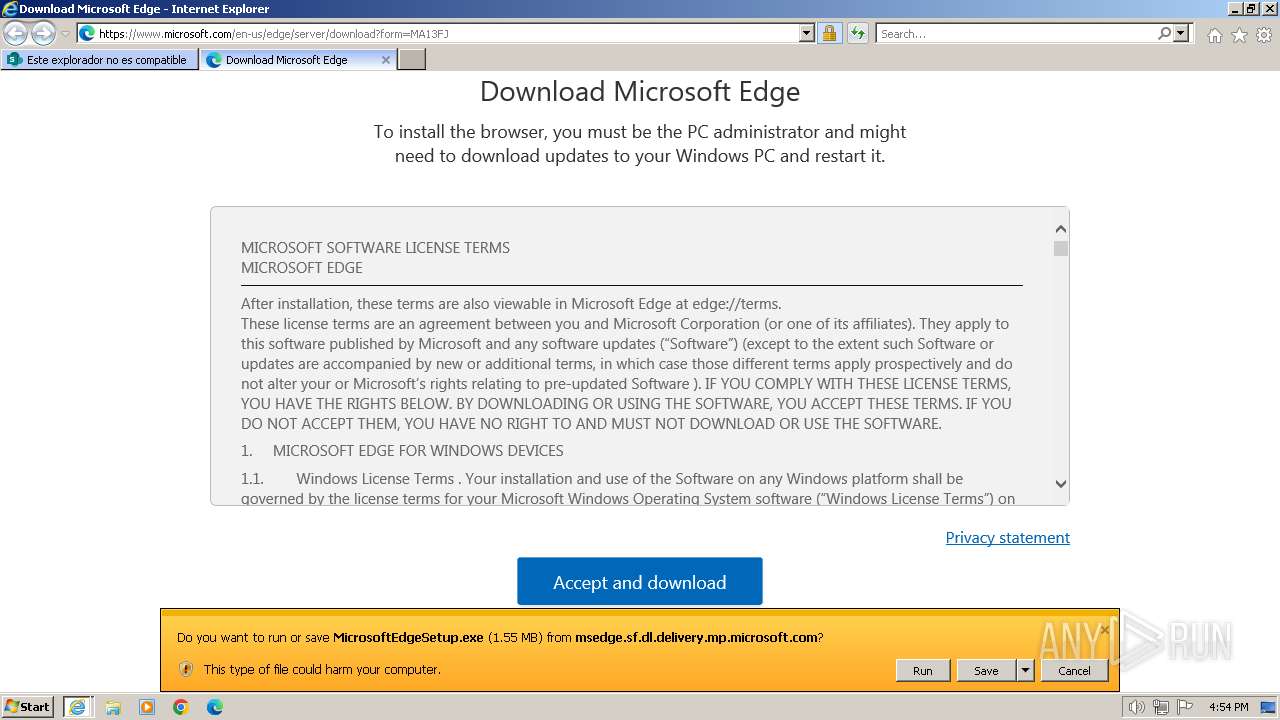Click the Edge site icon in address bar
Viewport: 1280px width, 720px height.
point(87,33)
